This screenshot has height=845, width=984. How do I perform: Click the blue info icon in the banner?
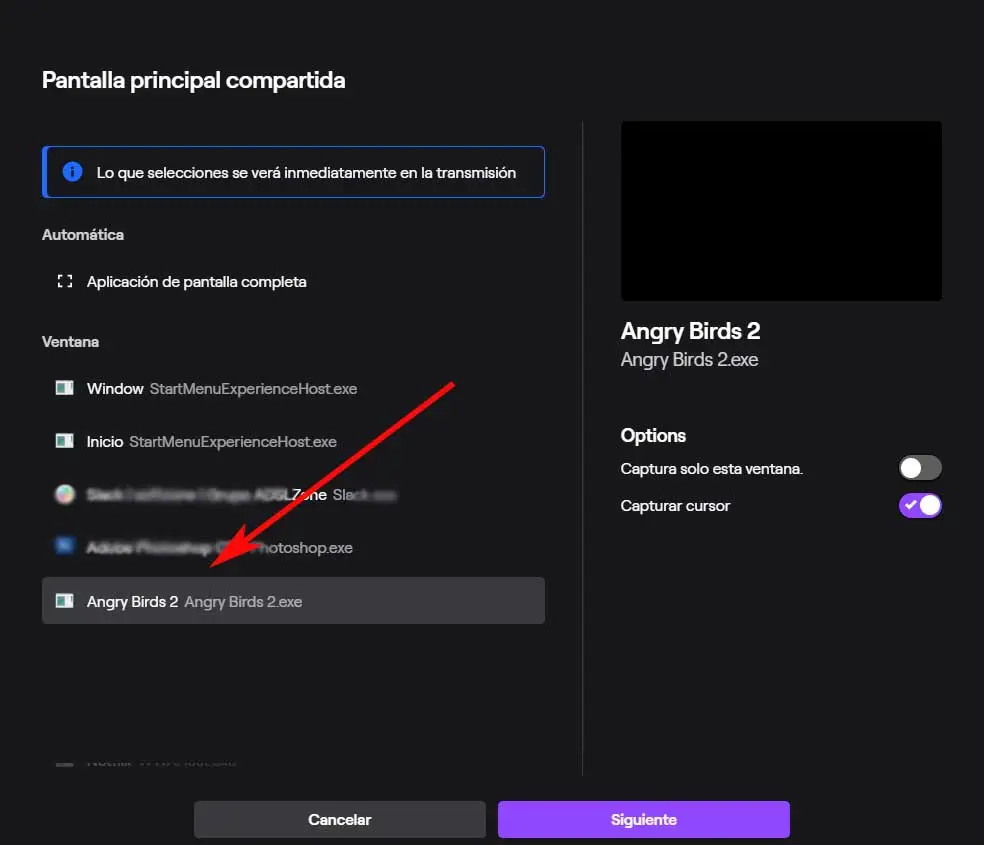click(72, 171)
